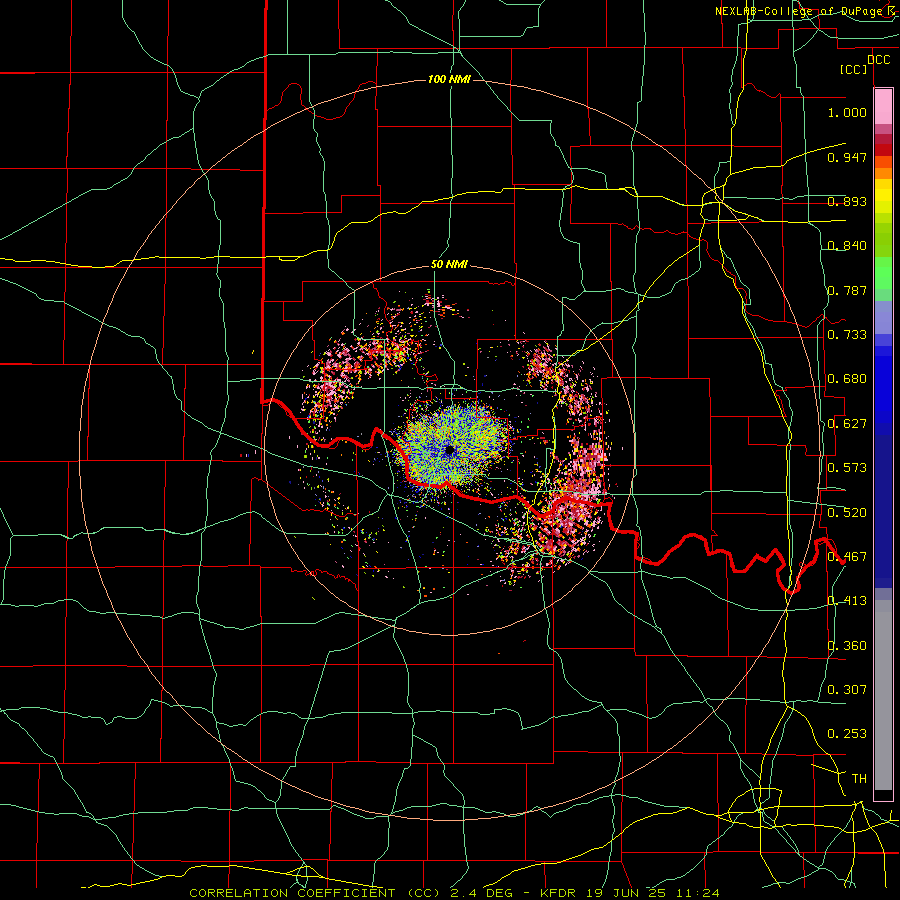Click the 0.893 scale value
Screen dimensions: 900x900
[847, 201]
